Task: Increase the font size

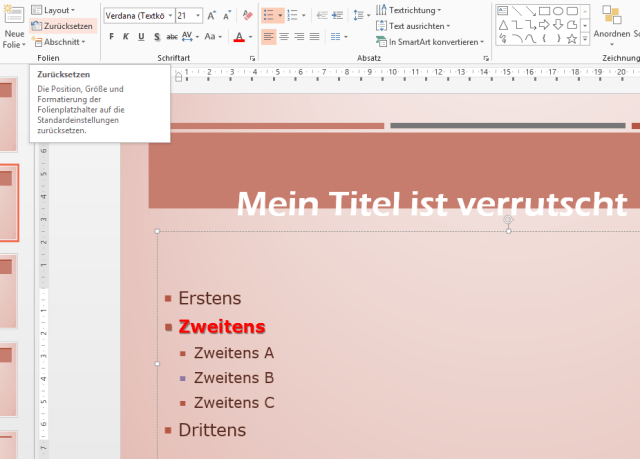Action: pyautogui.click(x=211, y=16)
